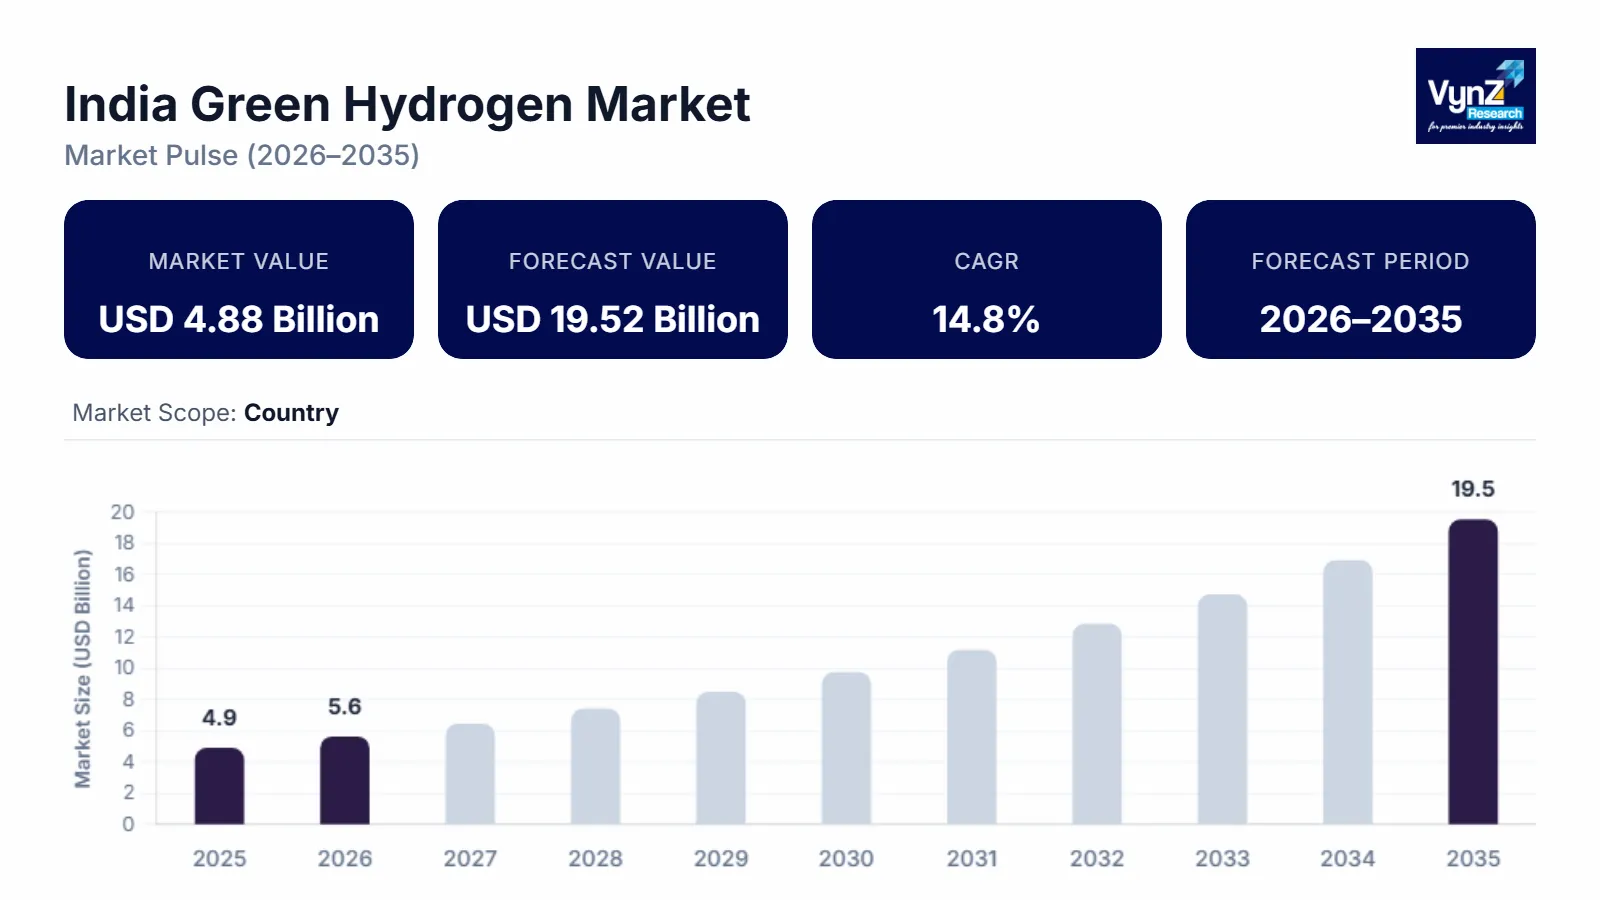The width and height of the screenshot is (1600, 900).
Task: Click the Market Size (USD Billion) axis label
Action: coord(83,670)
